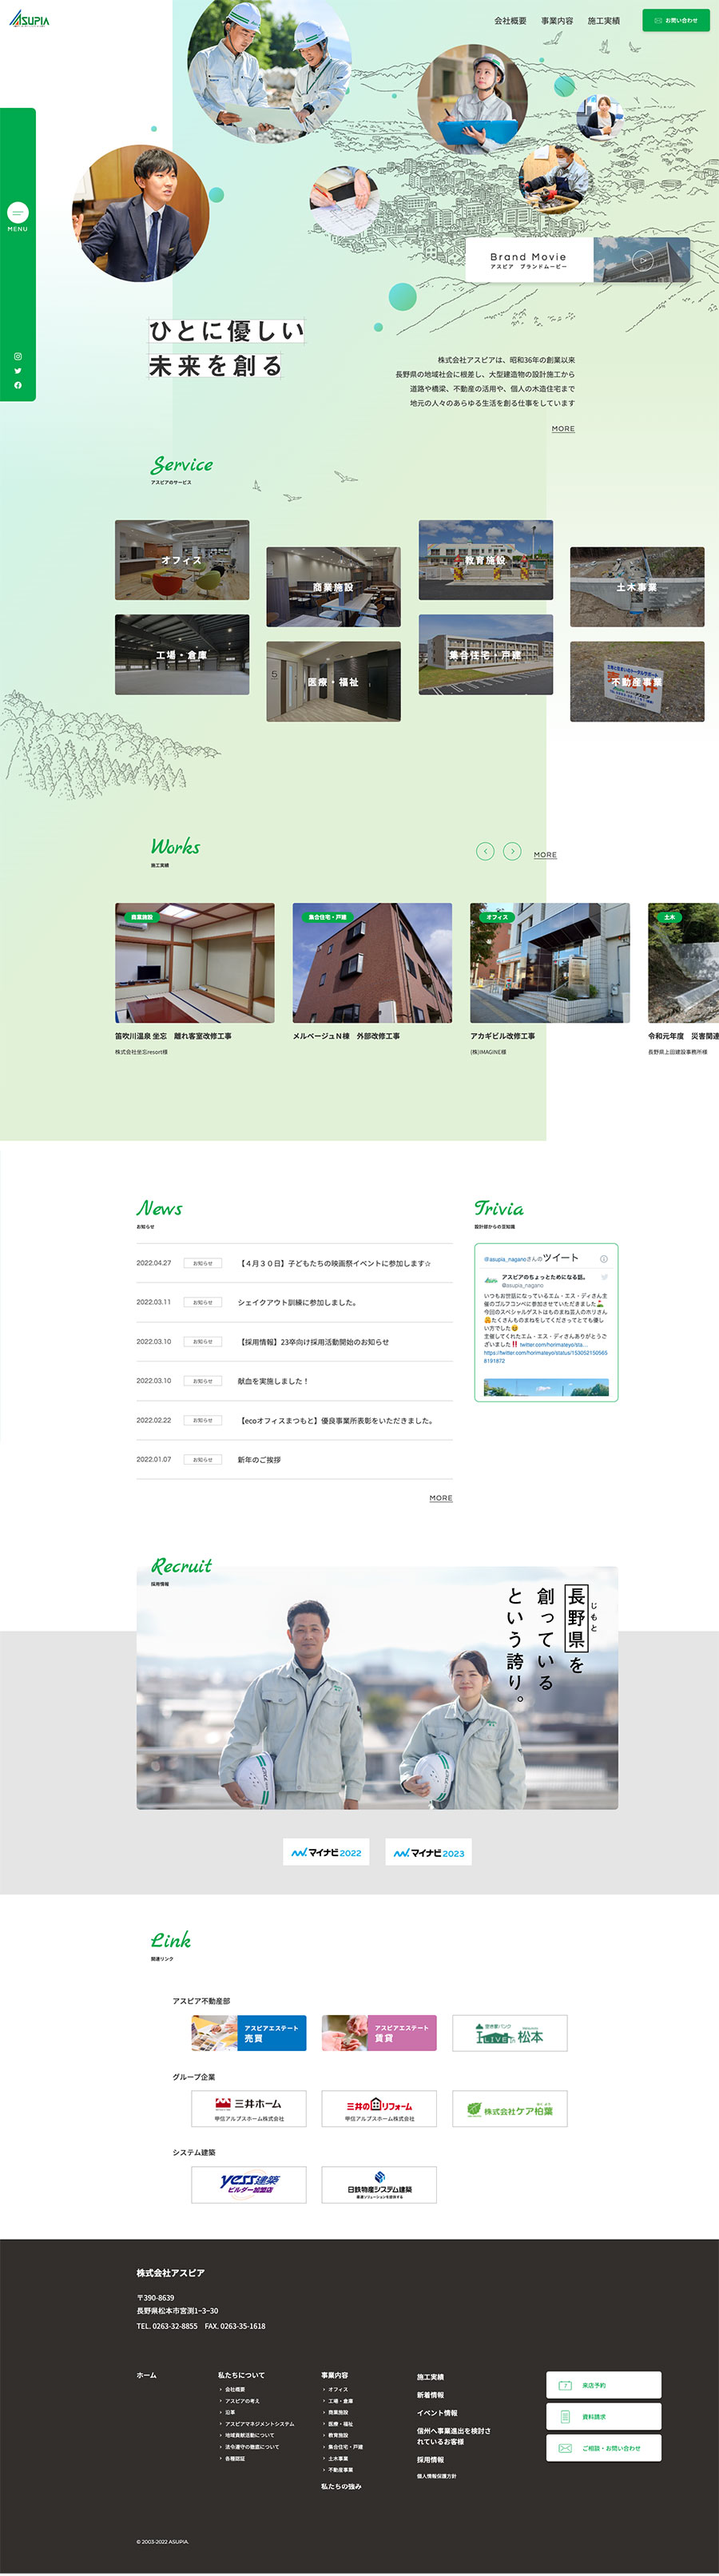Screen dimensions: 719x2576
Task: Open the 株式会社ケア柏葉 banner
Action: (x=510, y=2108)
